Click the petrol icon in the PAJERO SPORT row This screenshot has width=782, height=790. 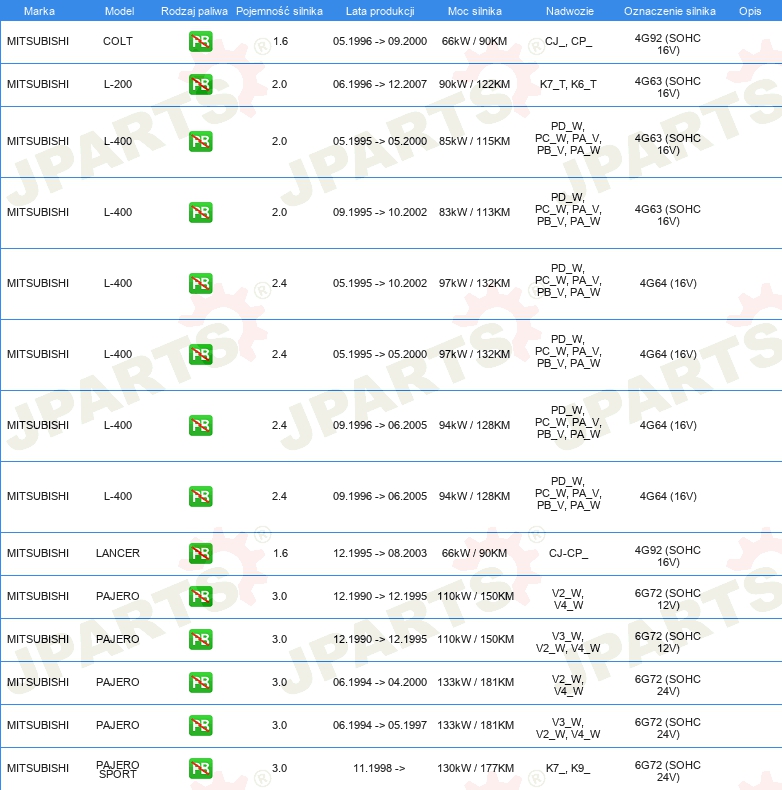[201, 768]
